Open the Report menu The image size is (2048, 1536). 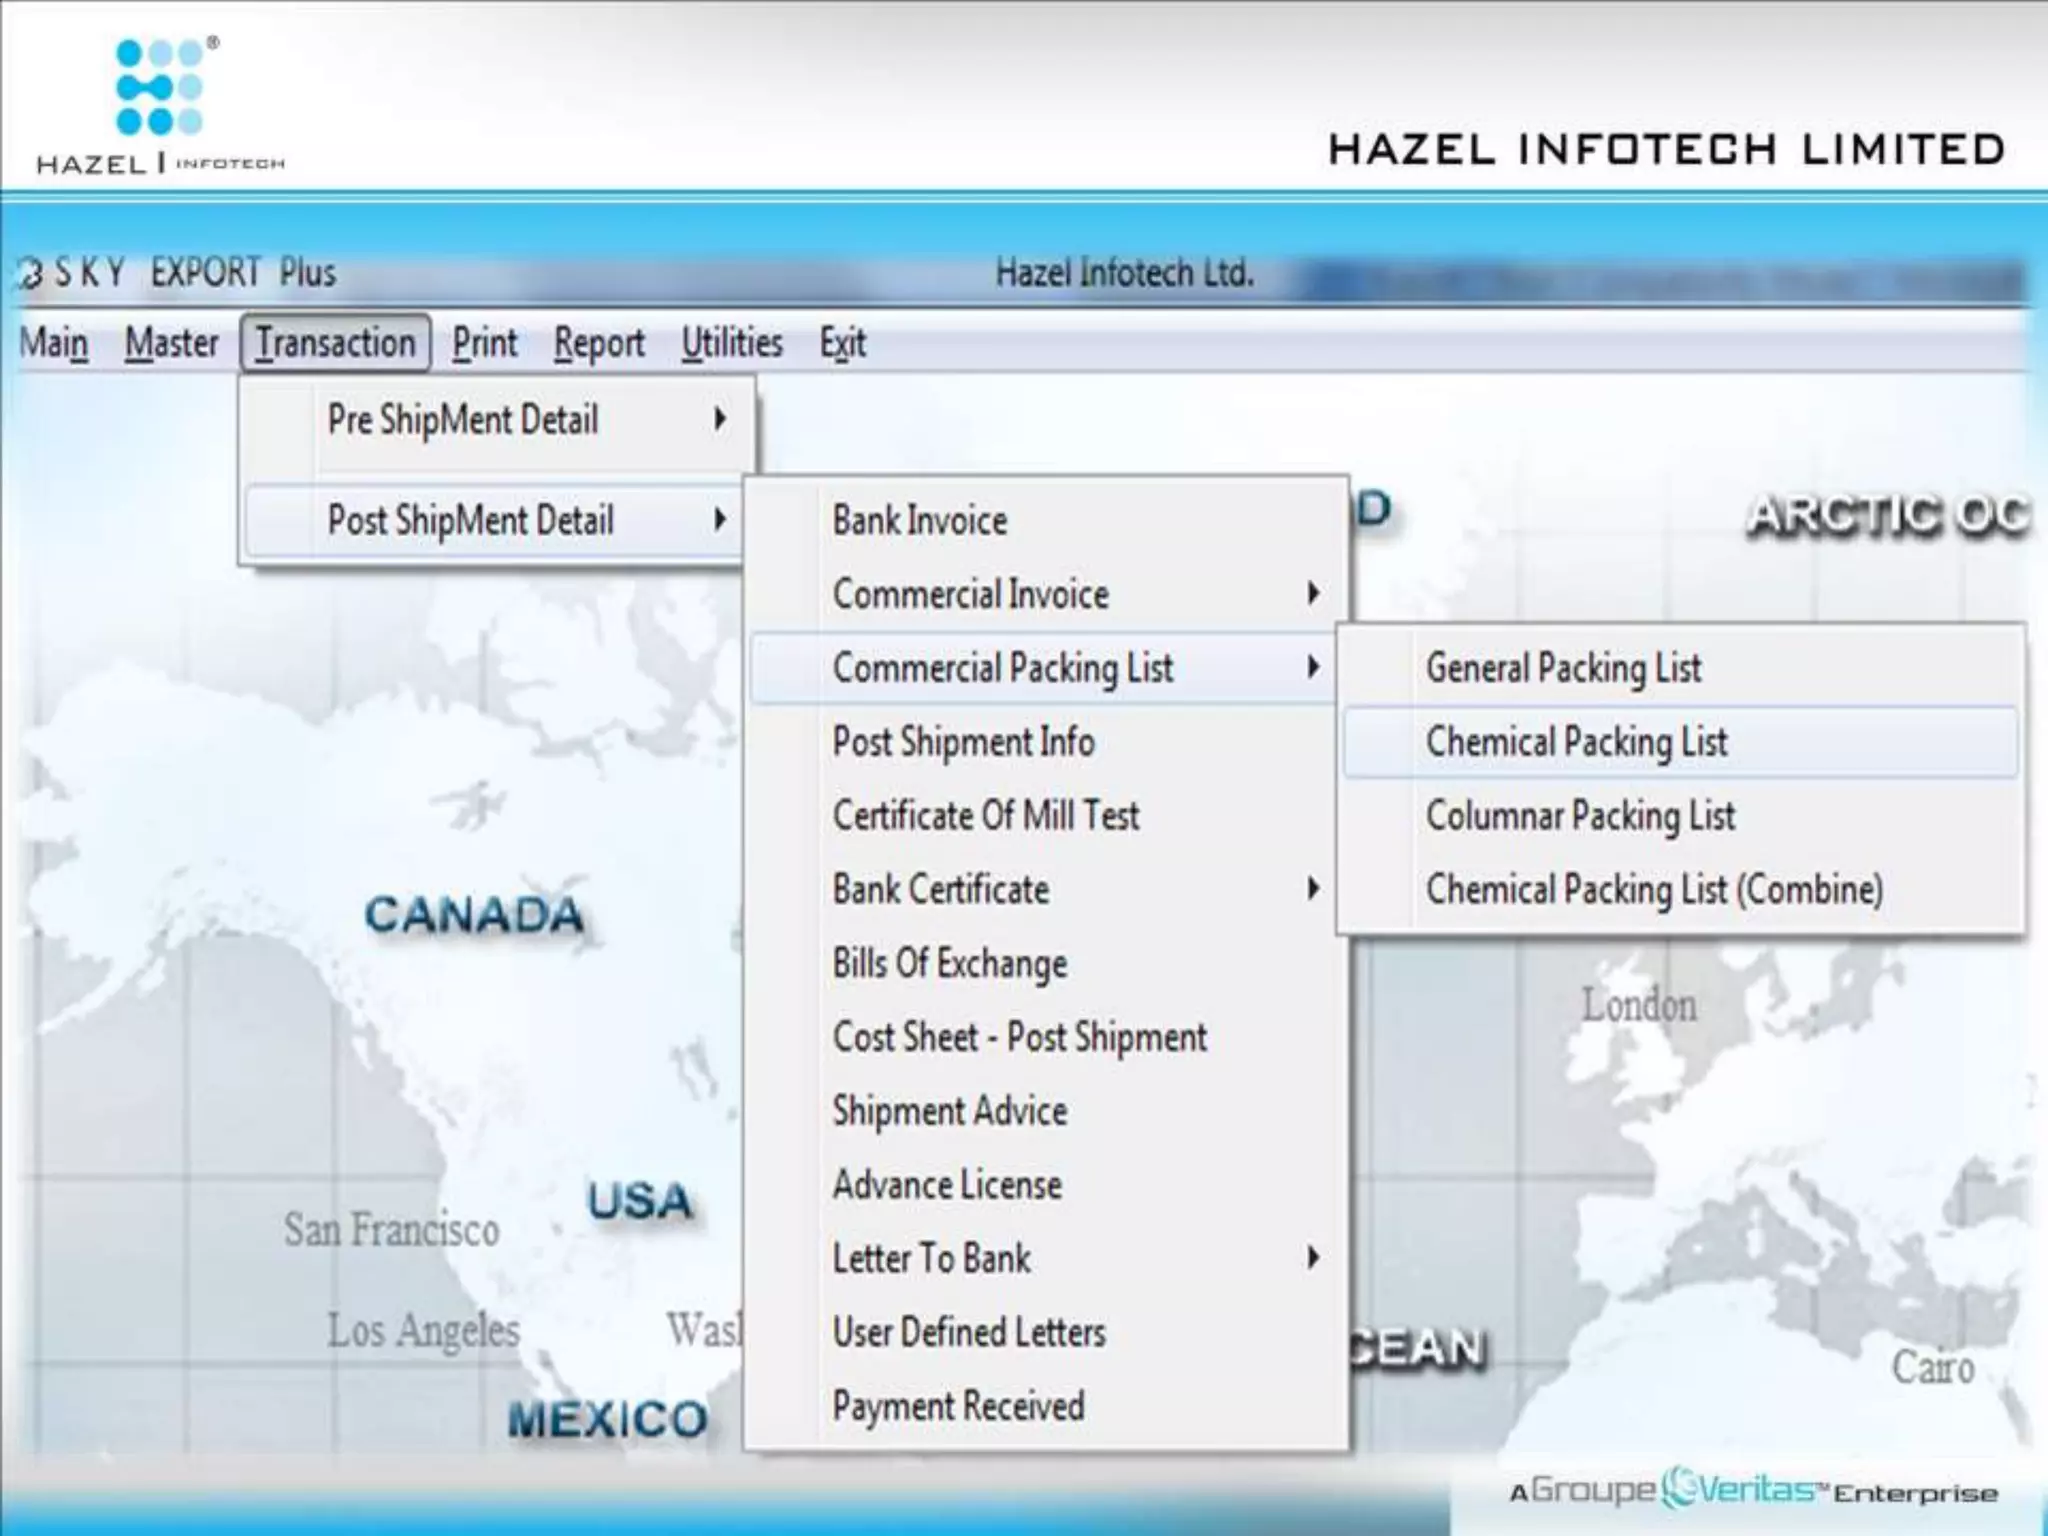[599, 343]
